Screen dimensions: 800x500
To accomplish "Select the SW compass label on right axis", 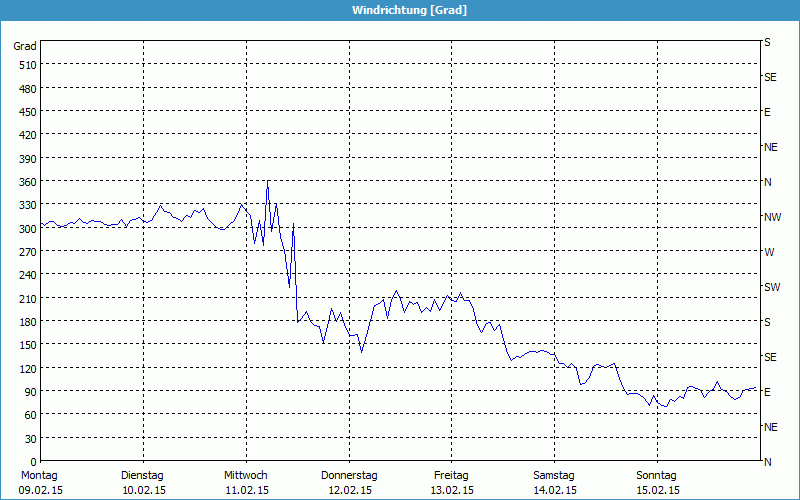I will (x=771, y=287).
